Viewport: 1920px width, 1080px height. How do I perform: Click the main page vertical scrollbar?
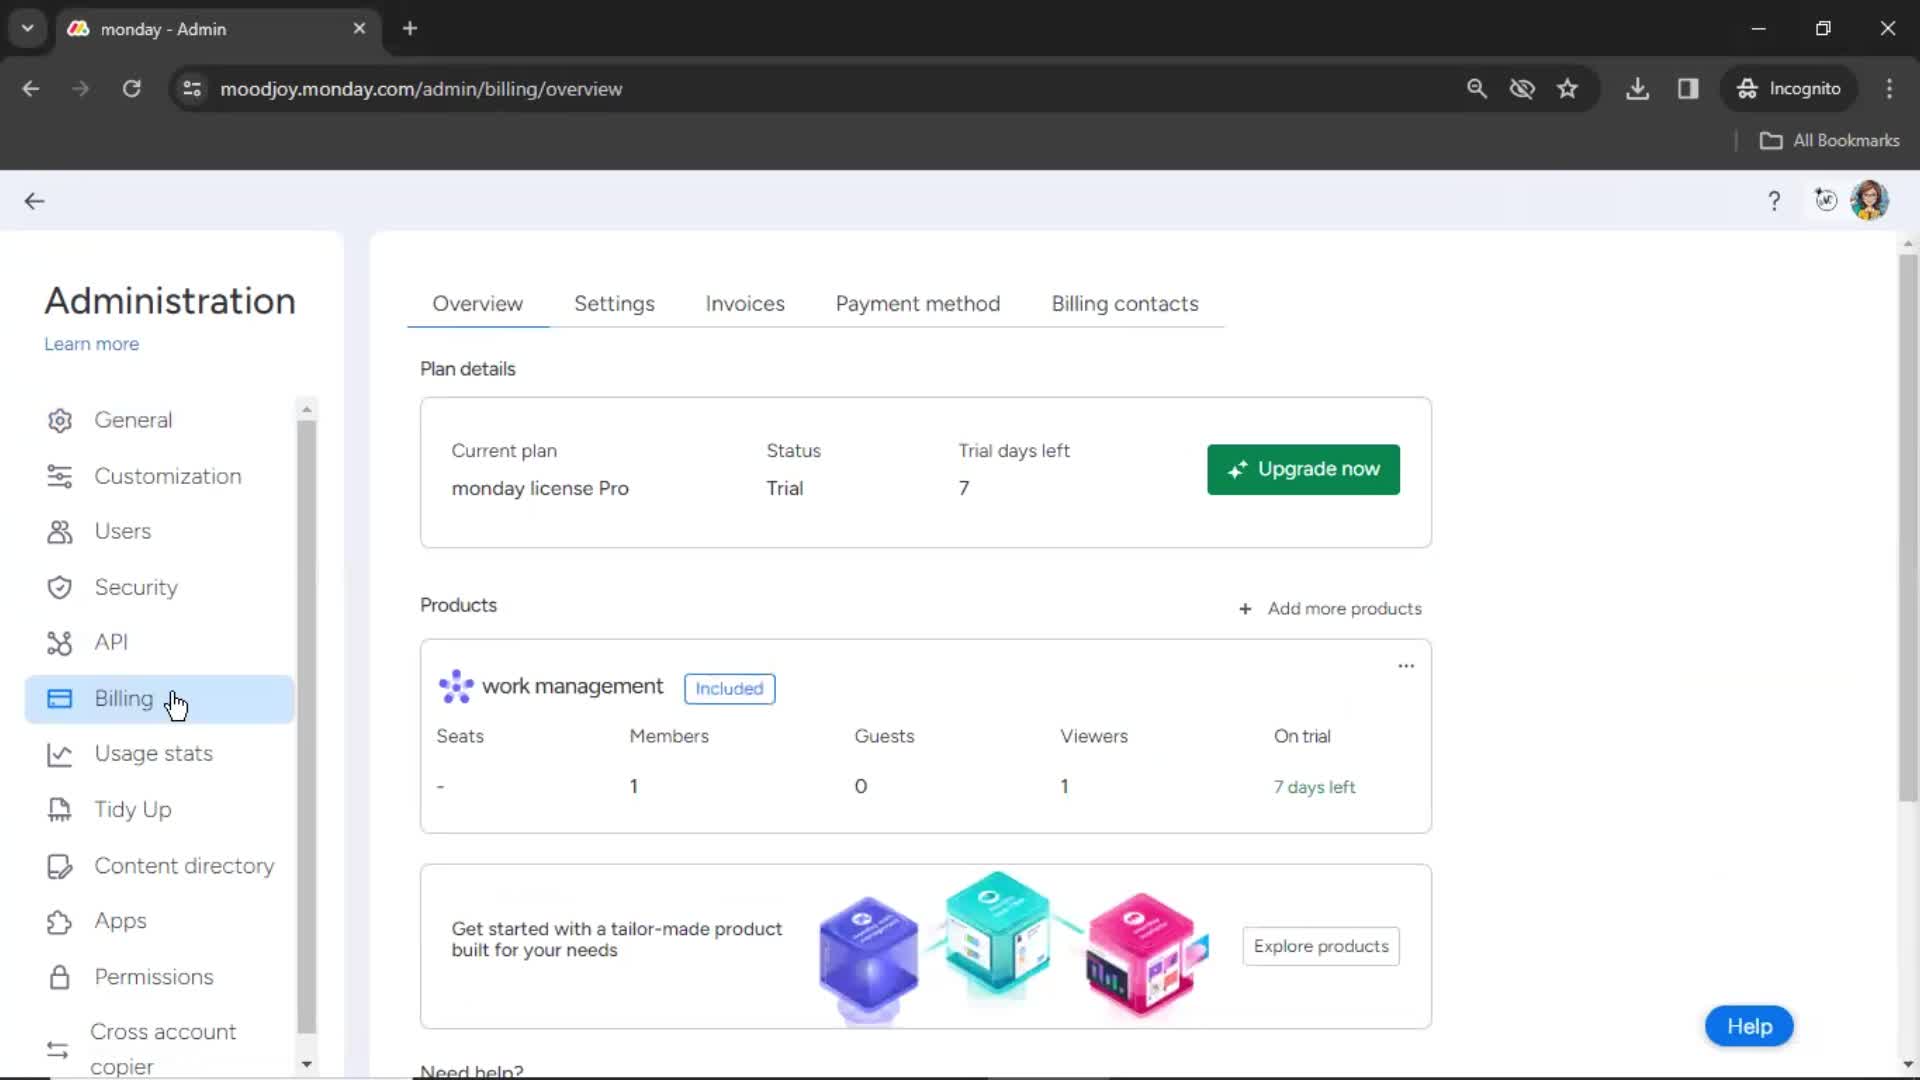(1907, 527)
